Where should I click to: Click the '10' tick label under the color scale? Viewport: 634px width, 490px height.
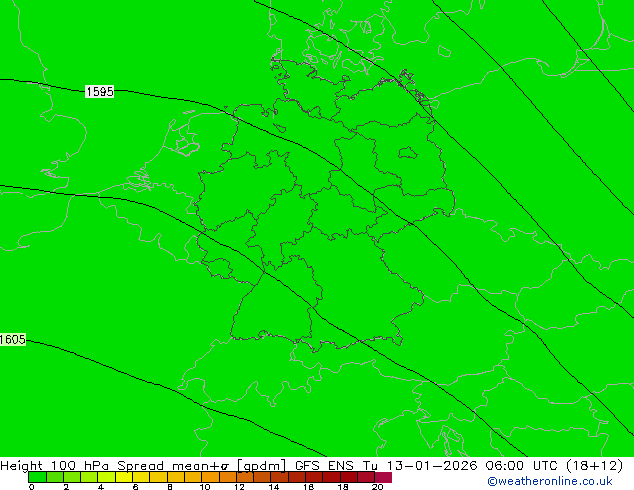point(205,486)
